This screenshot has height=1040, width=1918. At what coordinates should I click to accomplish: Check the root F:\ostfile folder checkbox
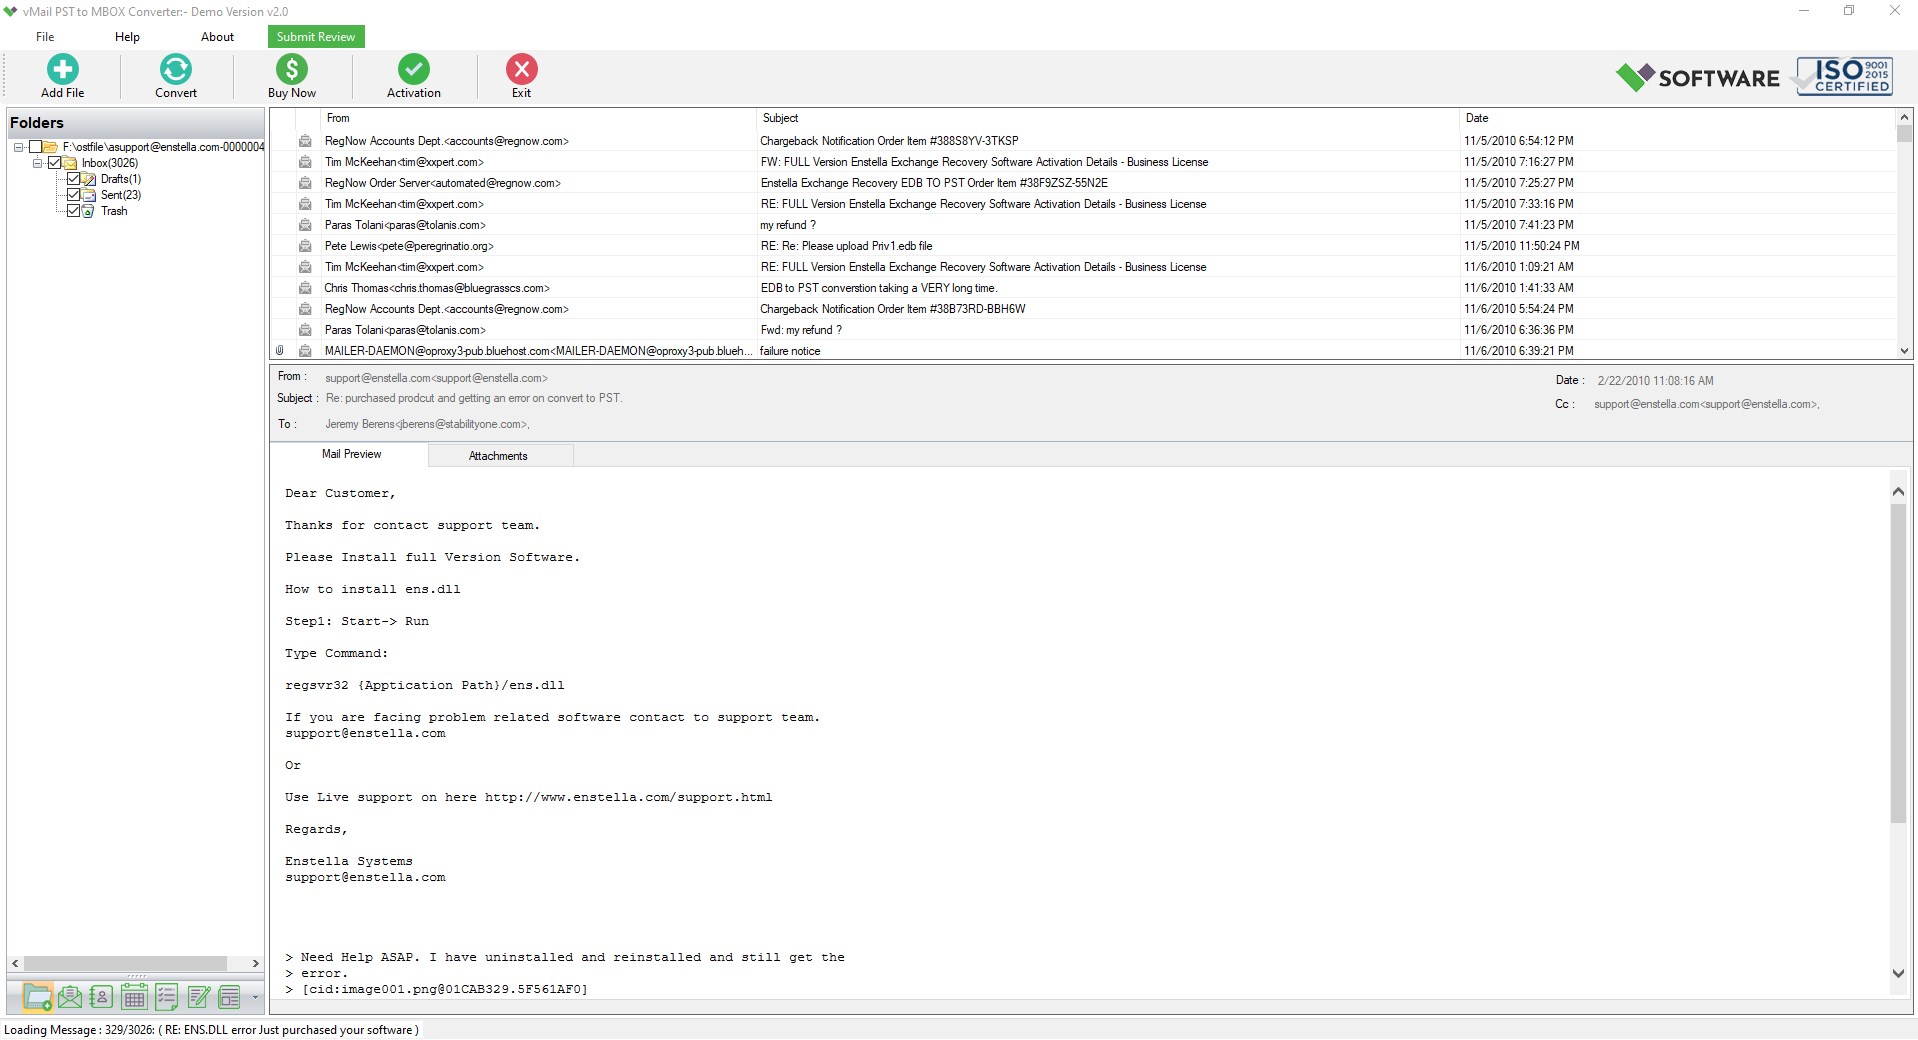click(x=35, y=147)
